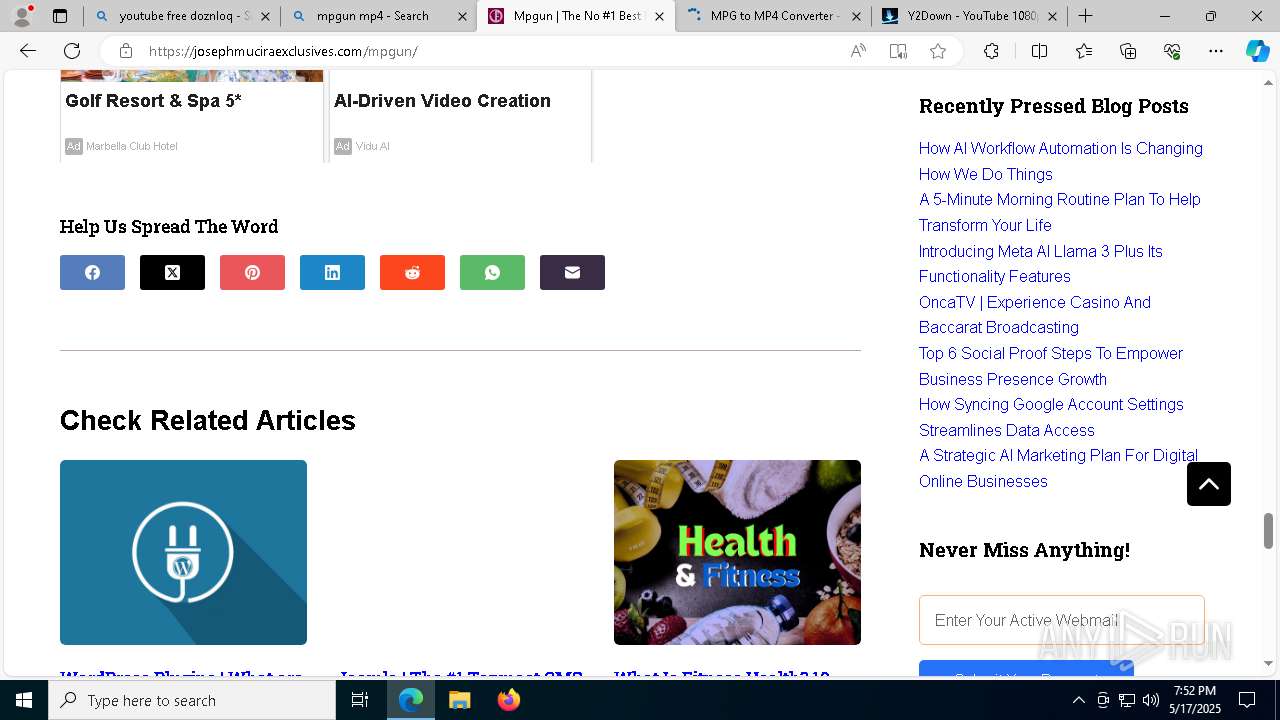Show hidden system tray icons
1280x720 pixels.
(1078, 700)
